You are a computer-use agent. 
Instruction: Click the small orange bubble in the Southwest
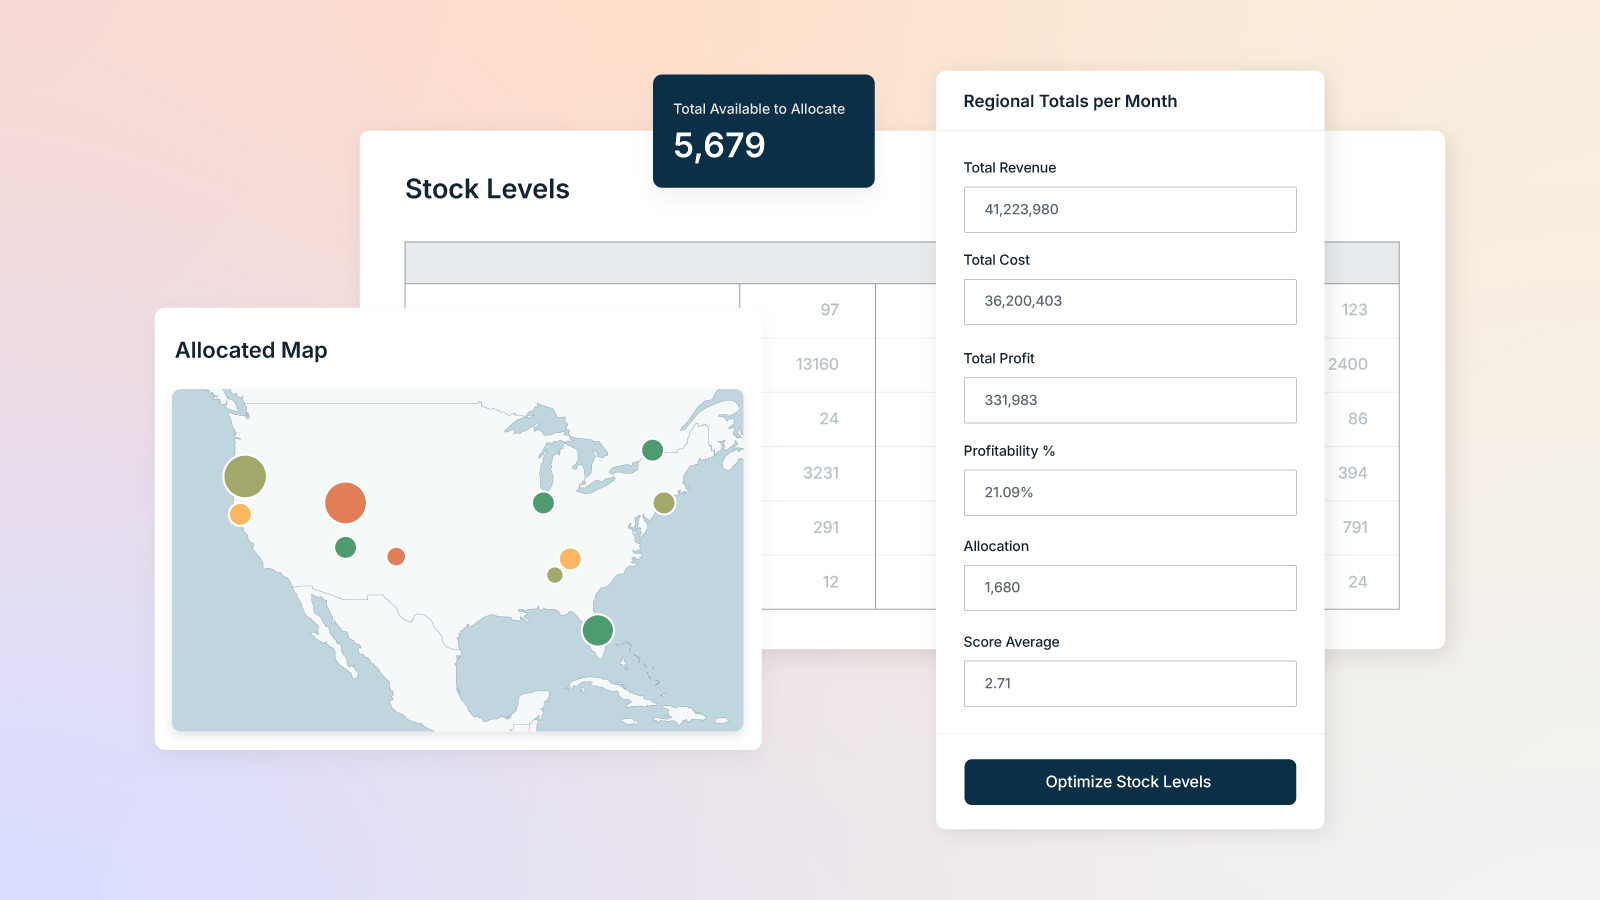pos(396,556)
